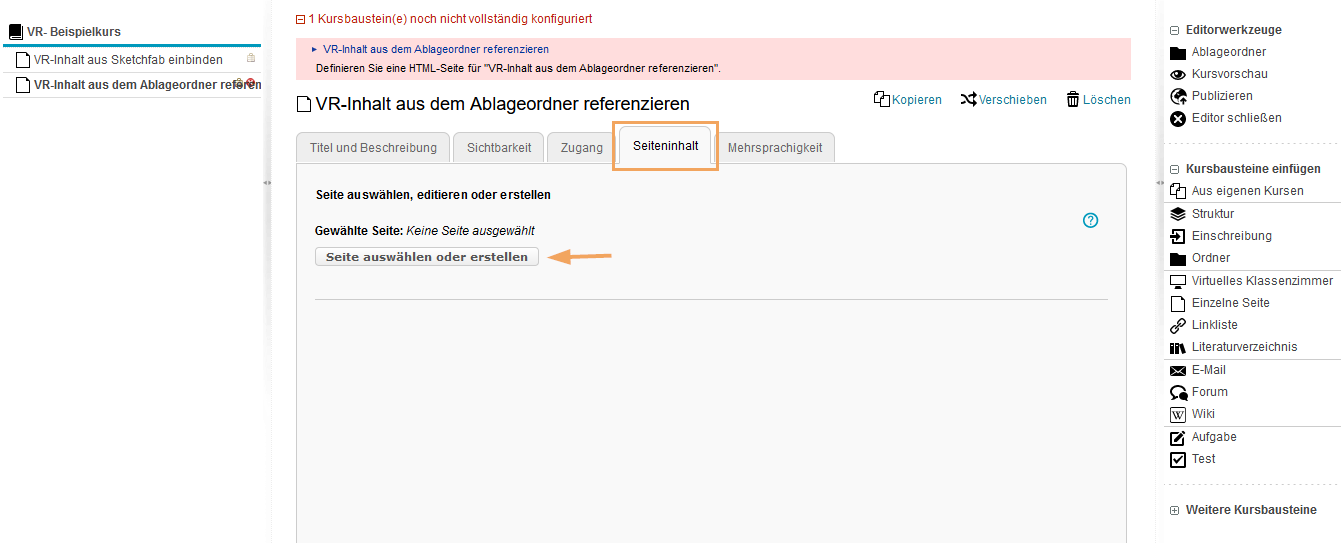Click the Kursvorschau eye icon

tap(1177, 75)
